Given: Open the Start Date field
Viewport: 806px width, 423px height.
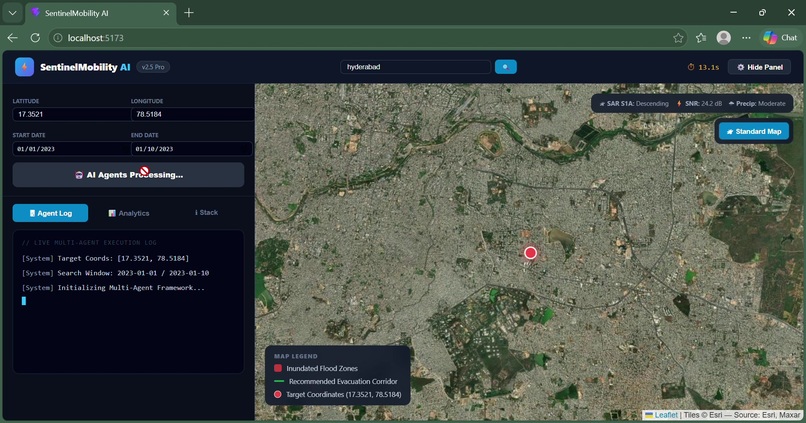Looking at the screenshot, I should click(71, 149).
